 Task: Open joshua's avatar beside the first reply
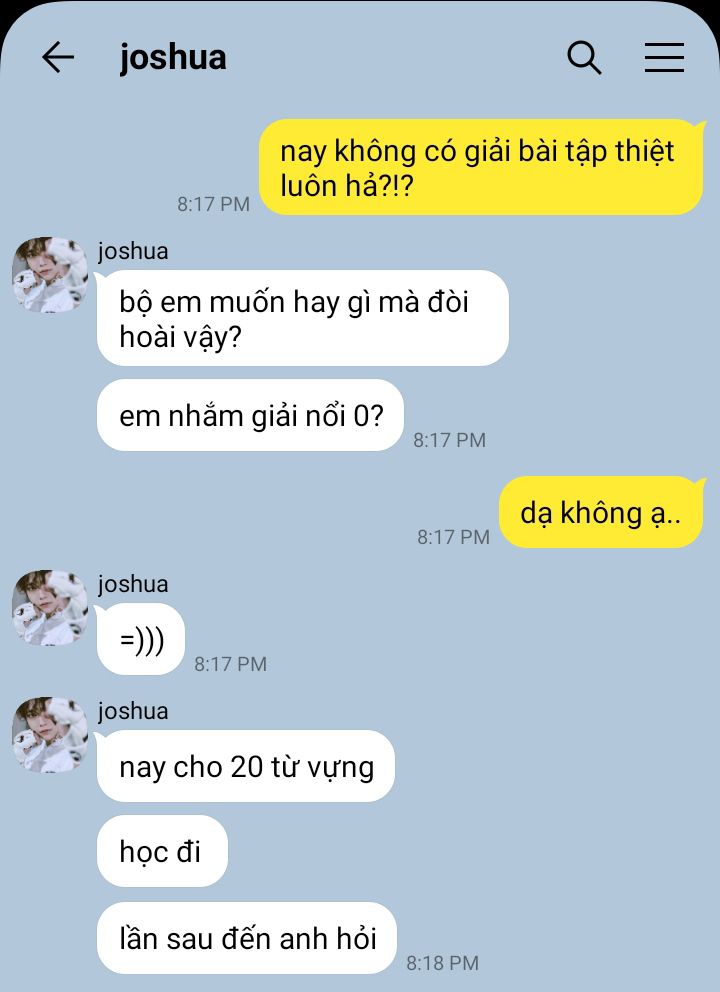pyautogui.click(x=50, y=275)
